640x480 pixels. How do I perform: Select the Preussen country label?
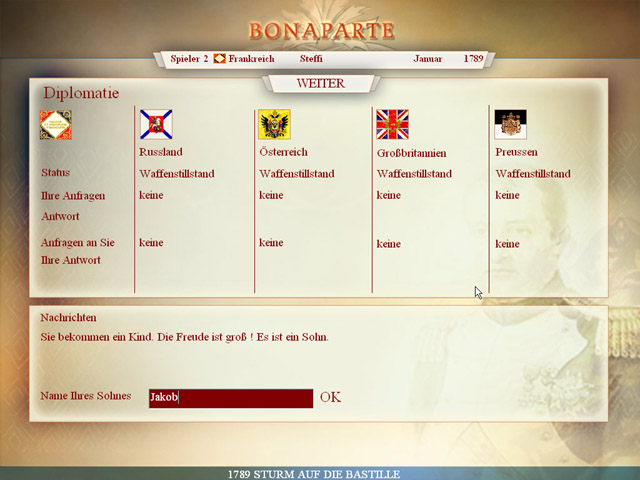click(516, 152)
